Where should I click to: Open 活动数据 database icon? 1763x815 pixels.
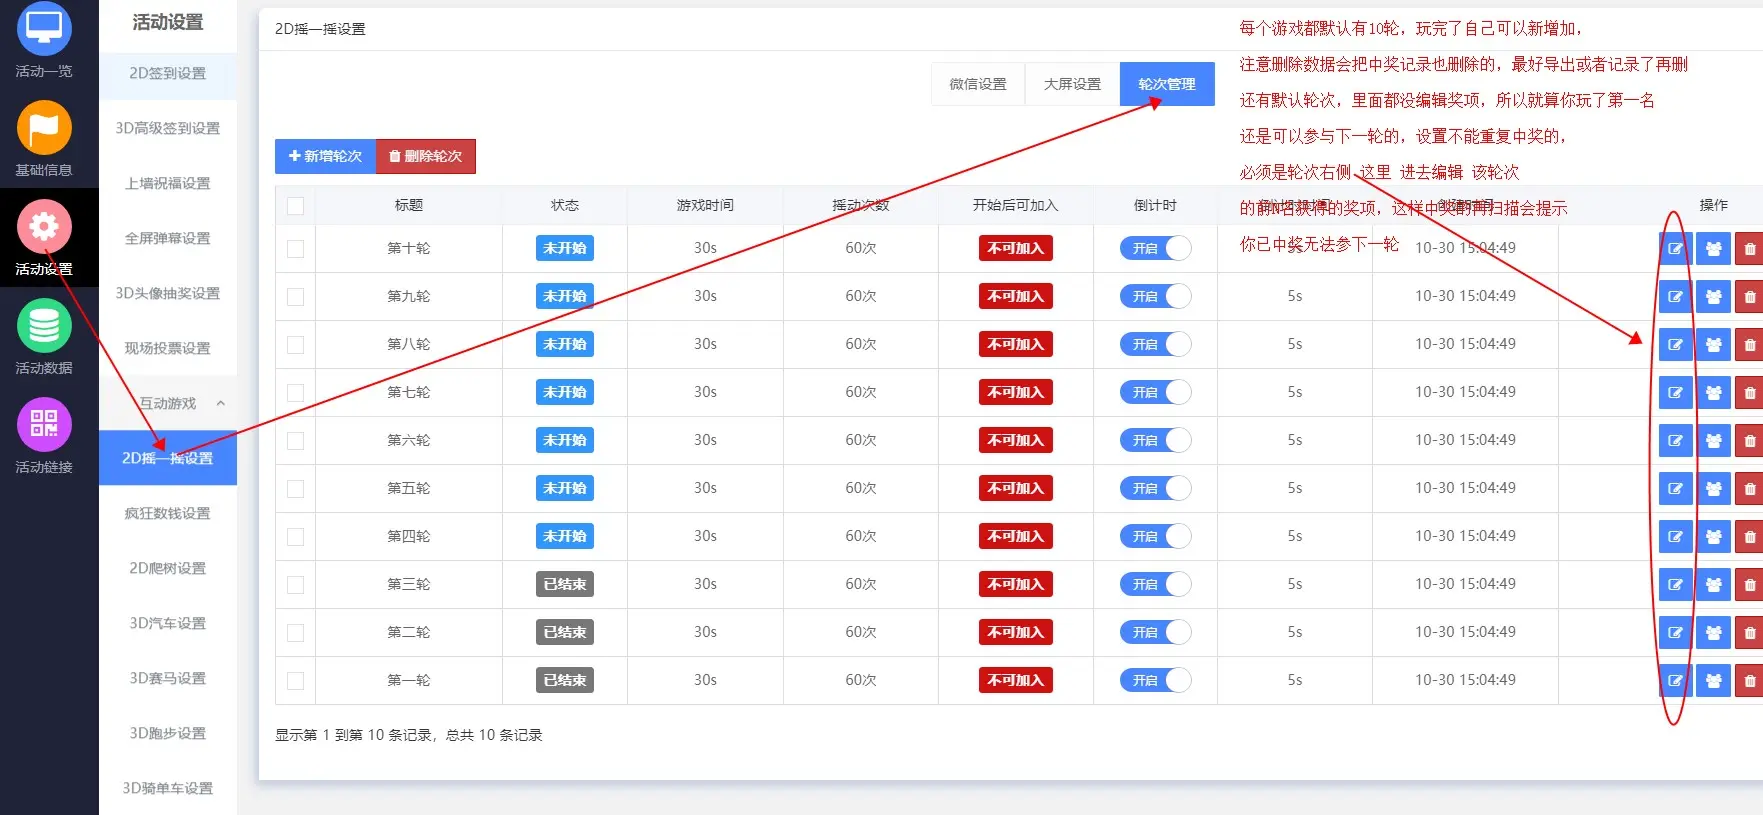44,326
